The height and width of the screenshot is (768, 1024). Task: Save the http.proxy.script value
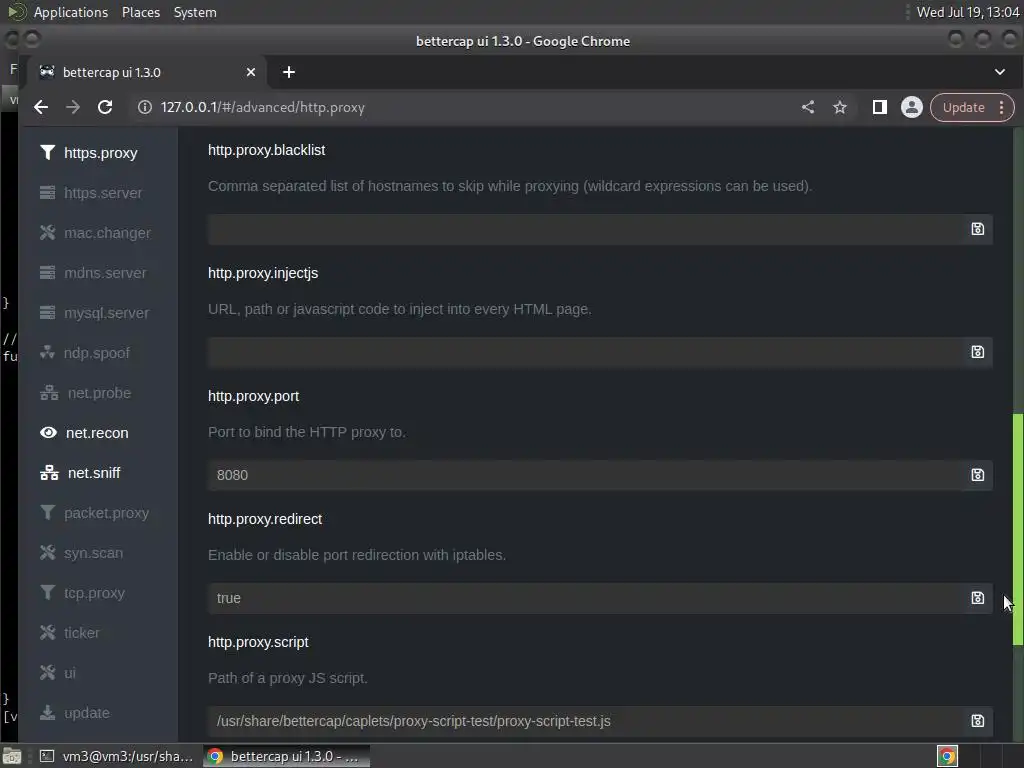pos(977,721)
